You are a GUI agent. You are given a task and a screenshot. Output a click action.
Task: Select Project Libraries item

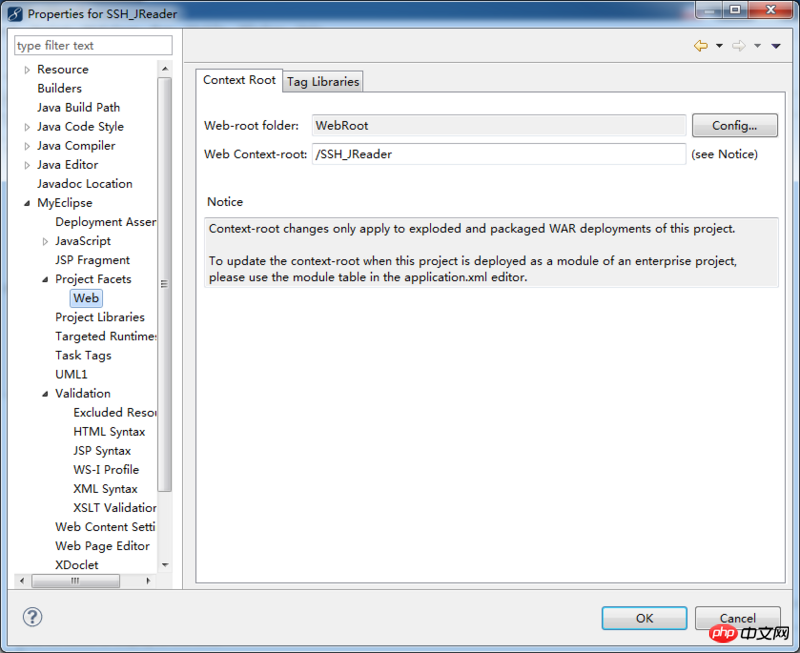point(100,317)
